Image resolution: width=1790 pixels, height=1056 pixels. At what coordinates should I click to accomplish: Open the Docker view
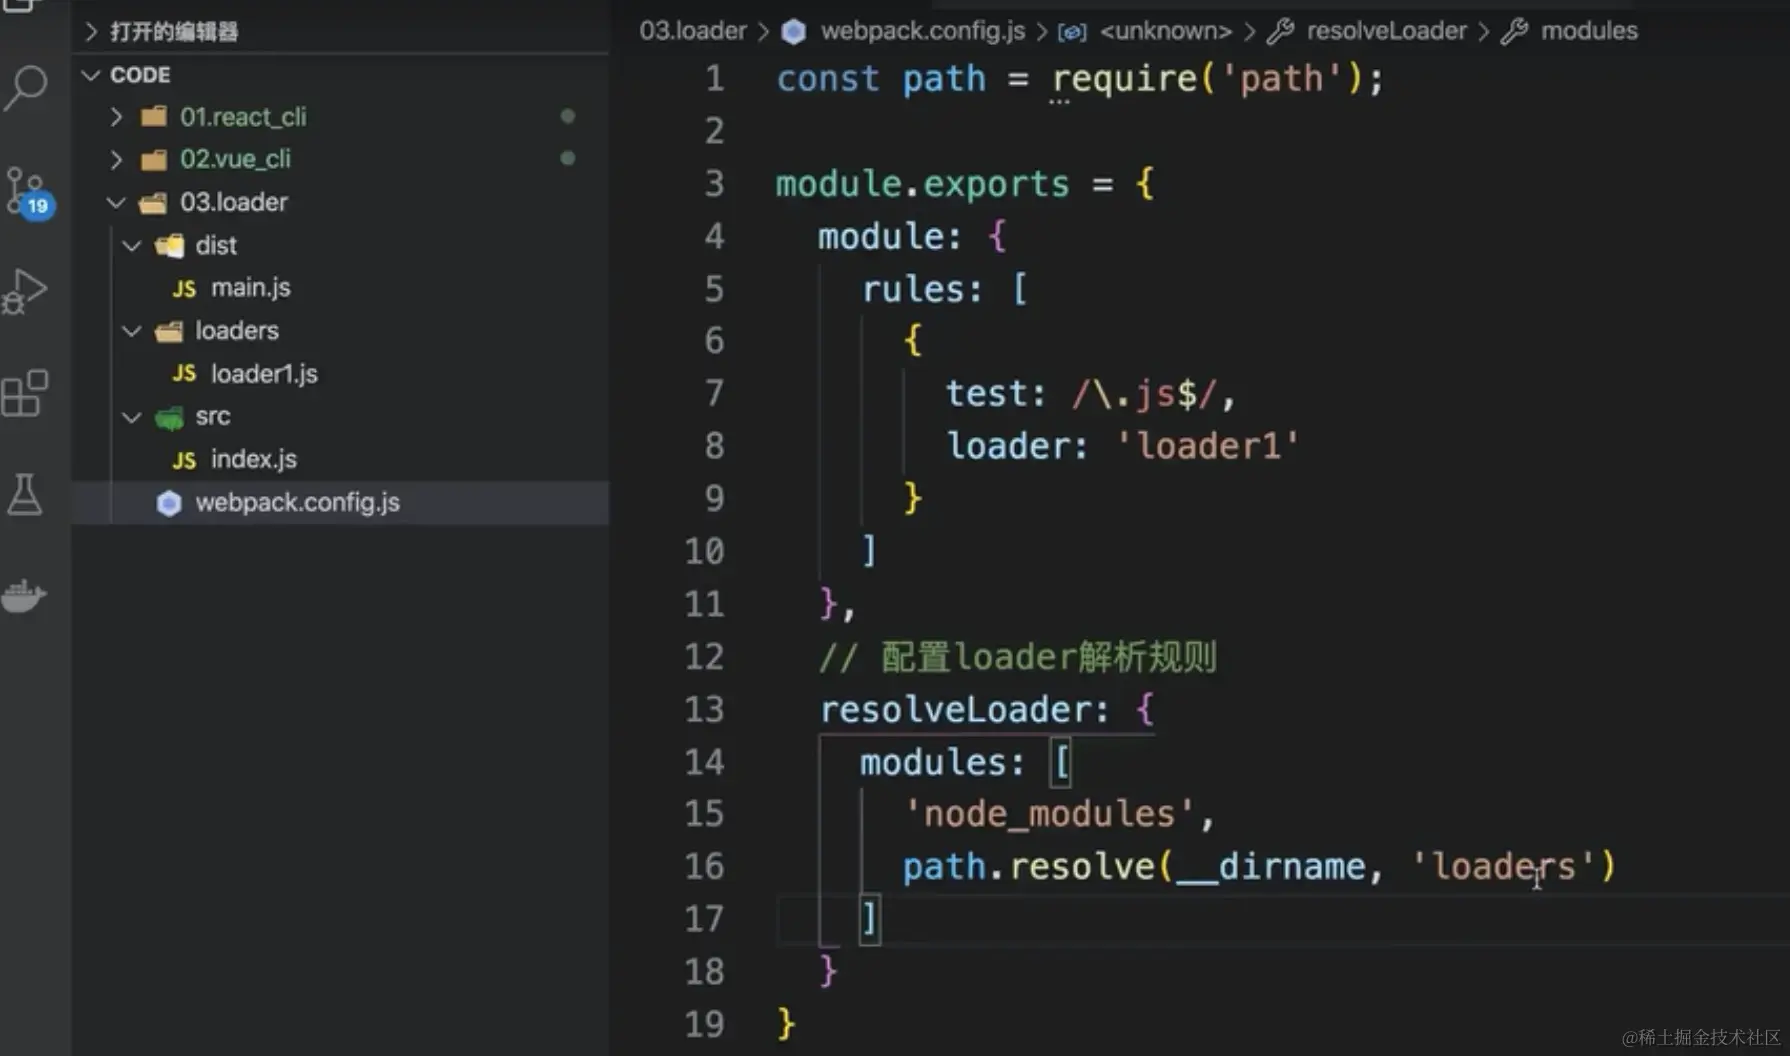coord(24,596)
